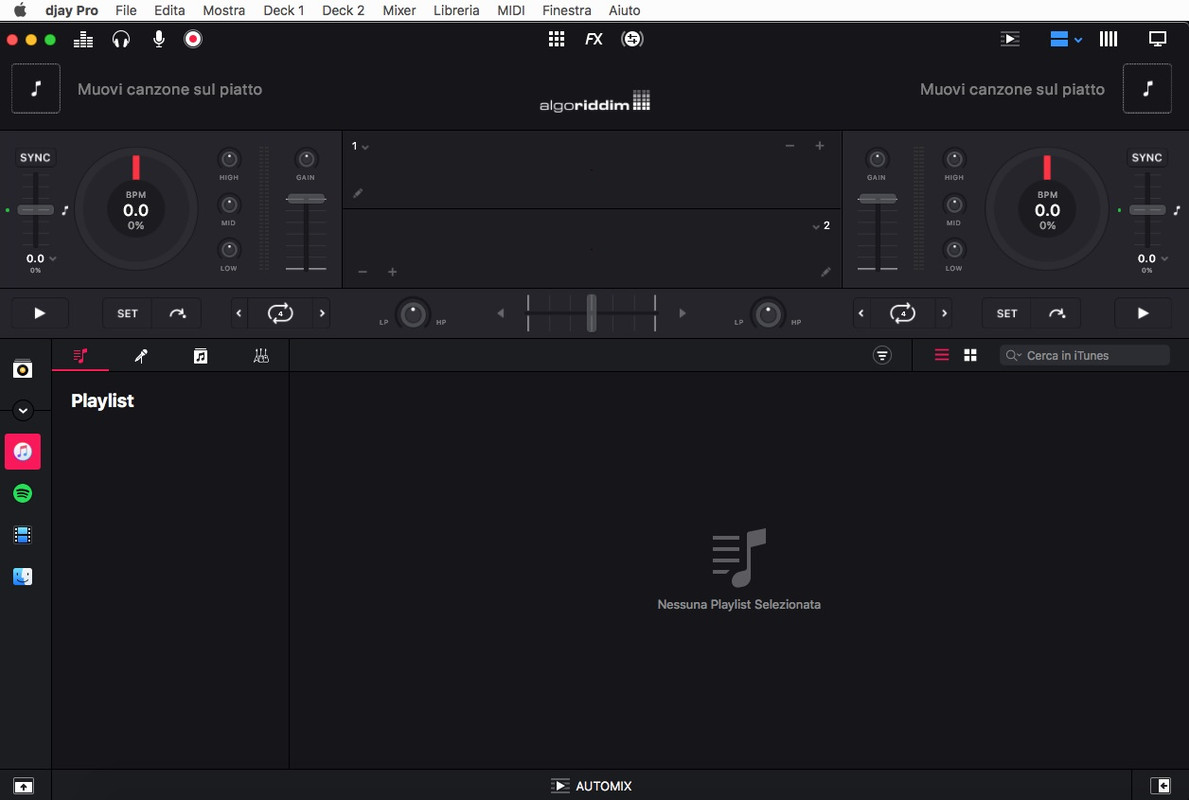
Task: Click the right deck music note artwork
Action: 1147,89
